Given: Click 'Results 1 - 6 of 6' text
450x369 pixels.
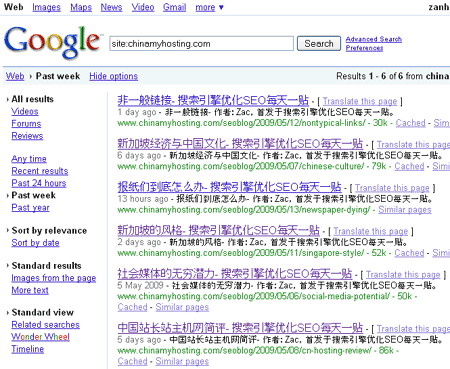Looking at the screenshot, I should pyautogui.click(x=369, y=76).
